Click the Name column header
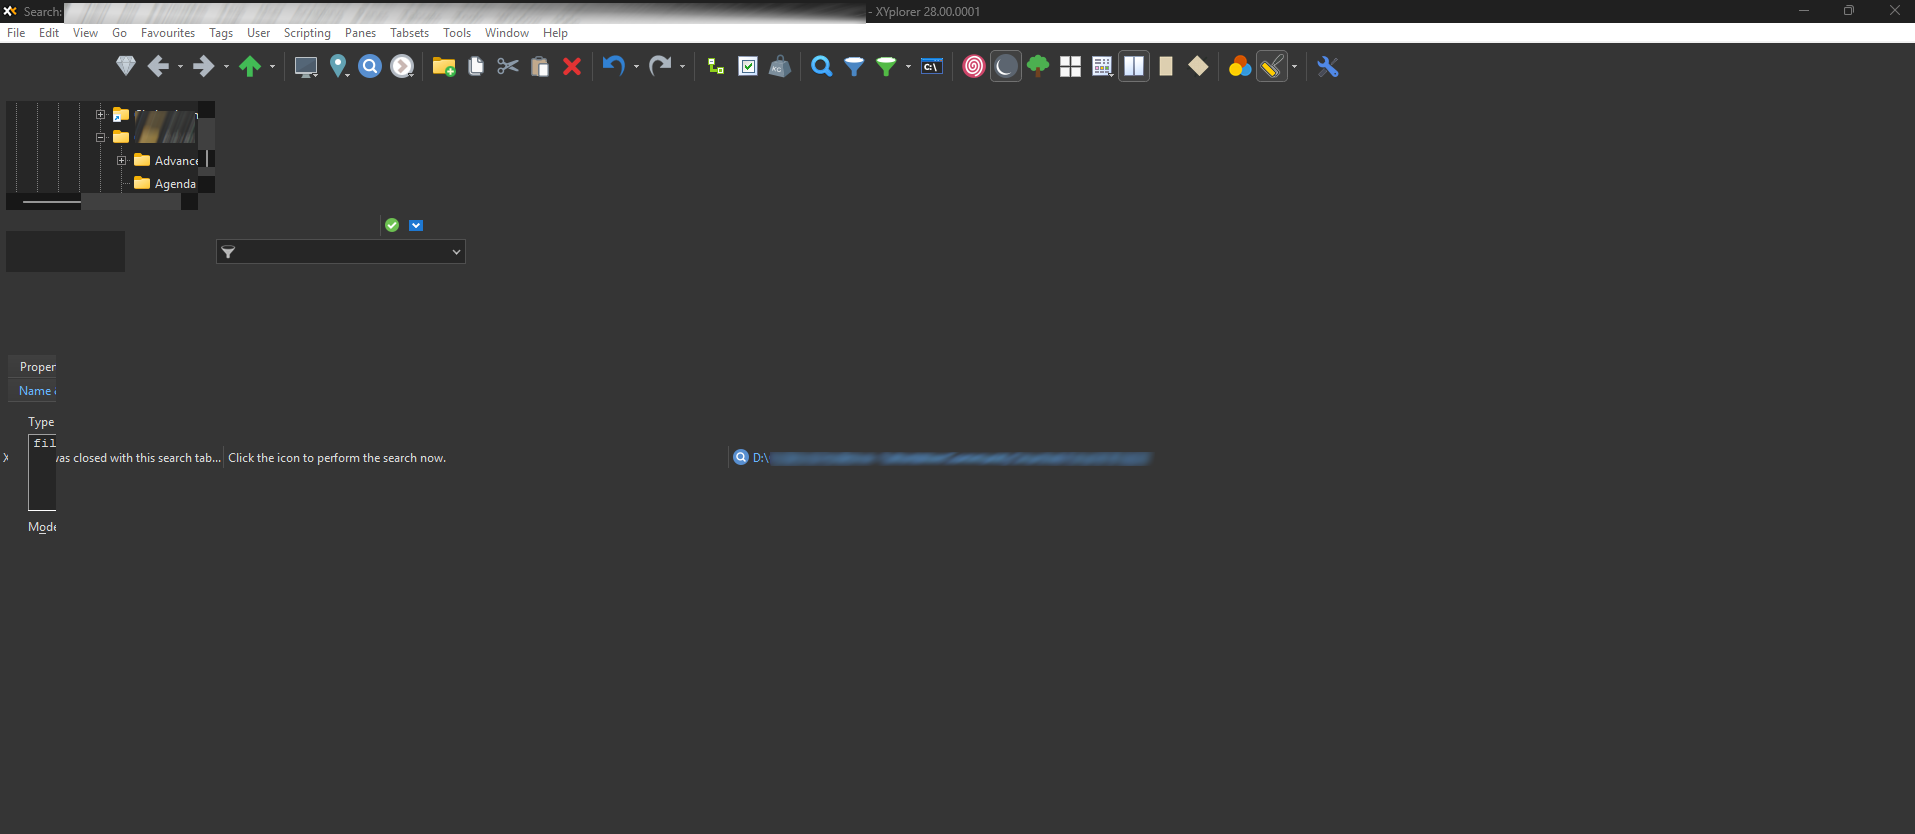 coord(35,391)
